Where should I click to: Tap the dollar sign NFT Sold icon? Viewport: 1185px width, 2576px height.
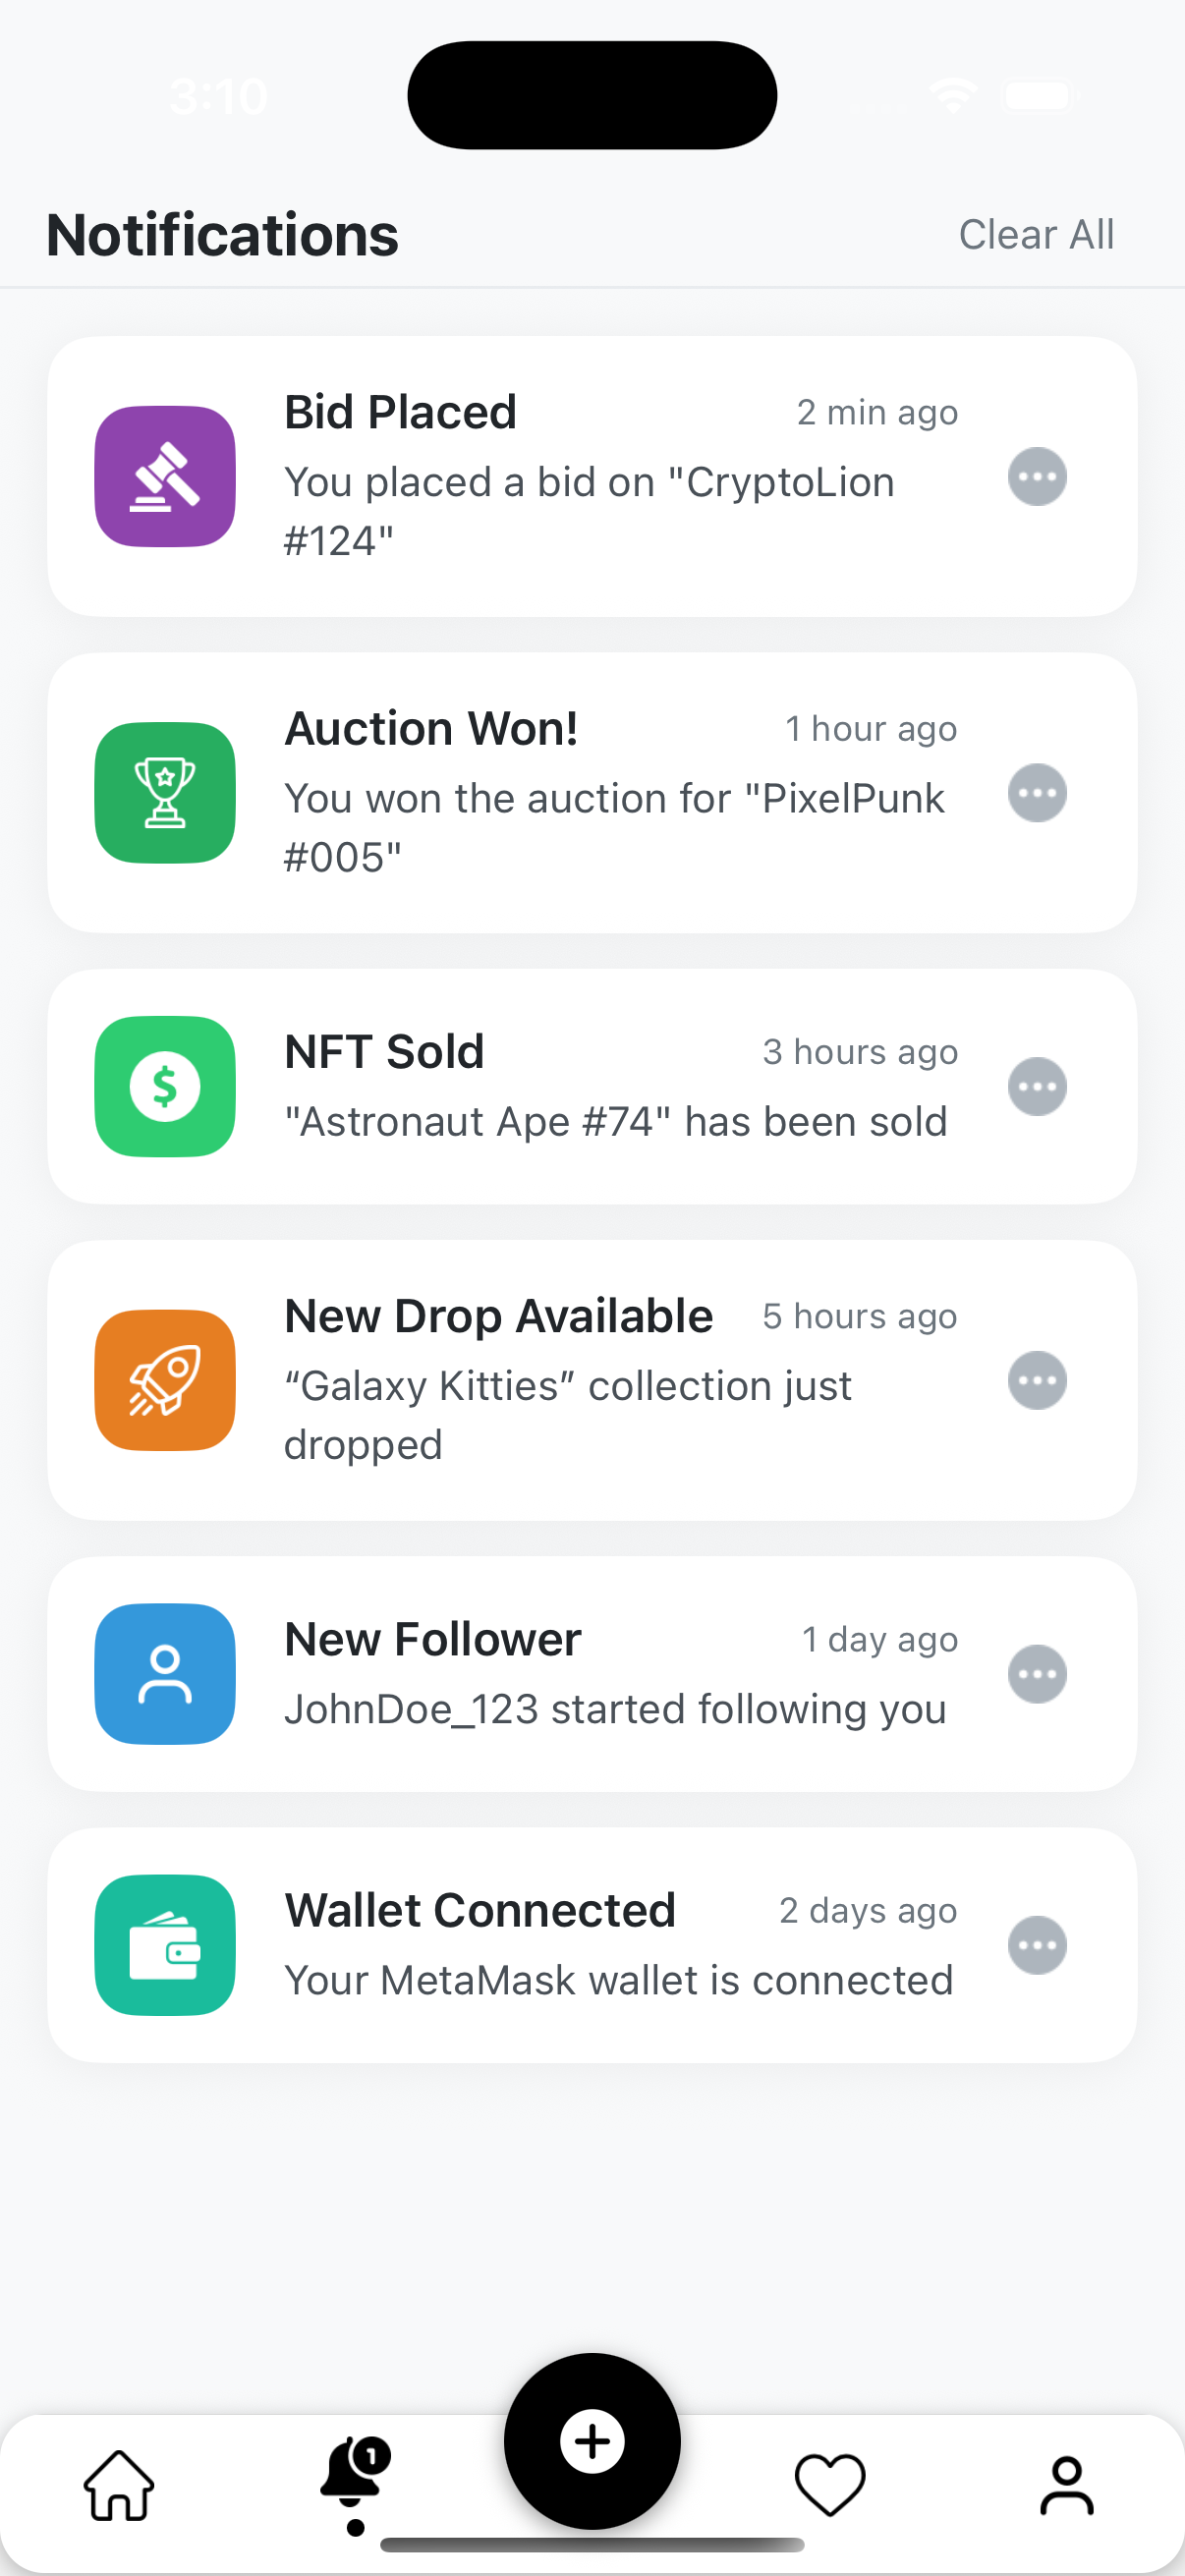click(165, 1086)
